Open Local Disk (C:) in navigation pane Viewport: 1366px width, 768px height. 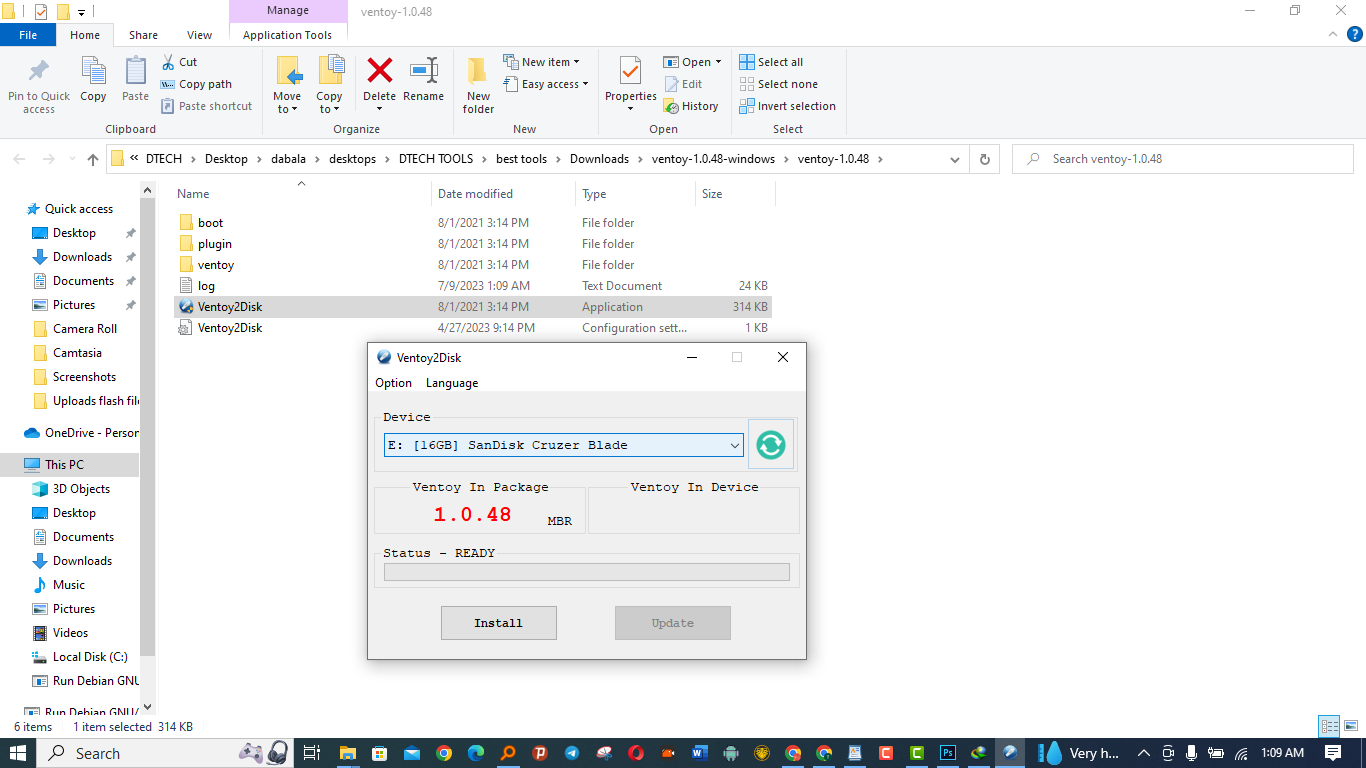point(90,657)
